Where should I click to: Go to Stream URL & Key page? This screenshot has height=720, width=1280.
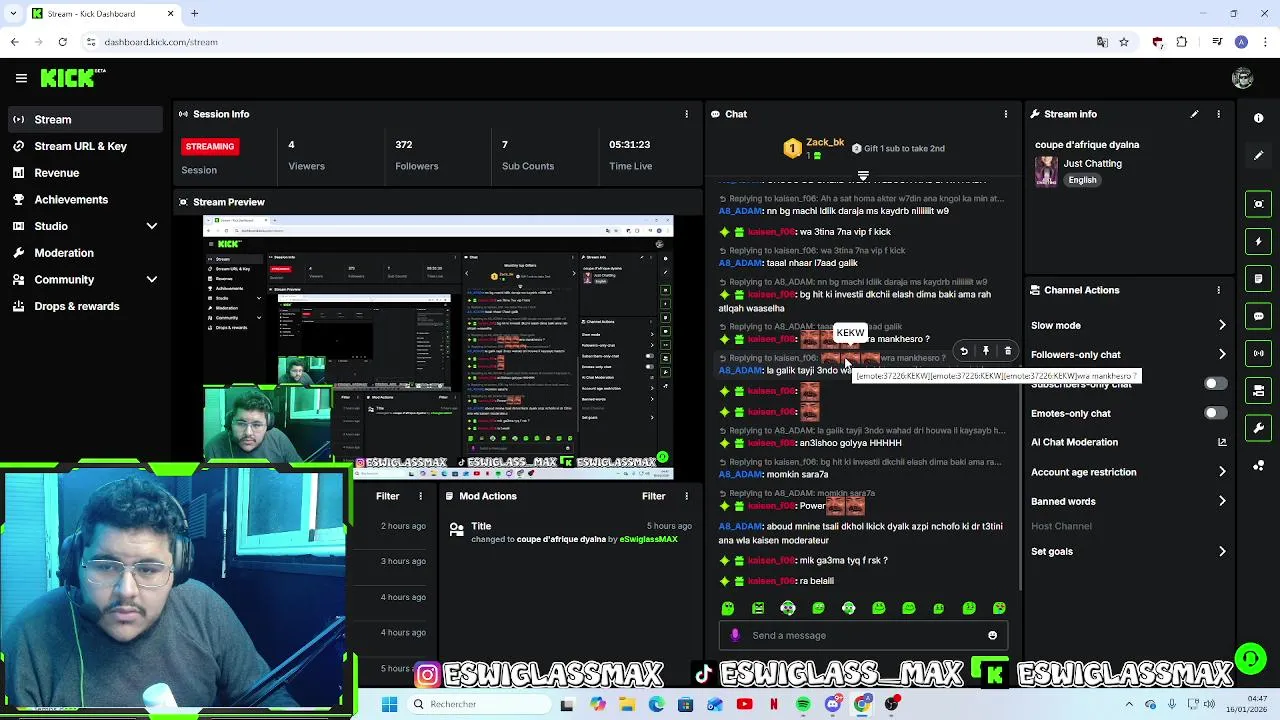point(82,146)
